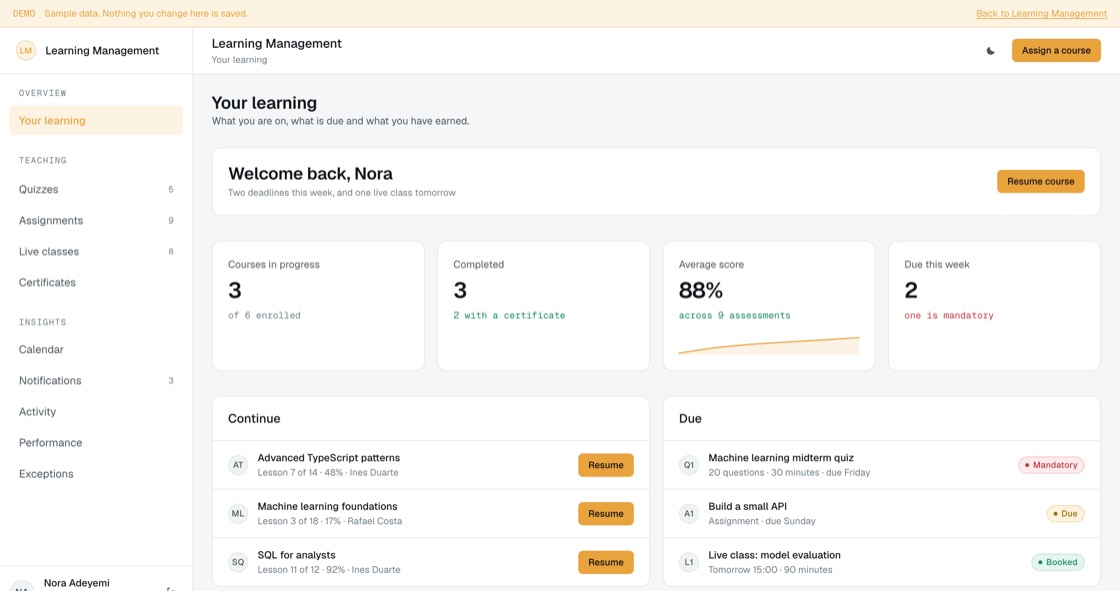Viewport: 1120px width, 591px height.
Task: Resume SQL for analysts
Action: pos(606,562)
